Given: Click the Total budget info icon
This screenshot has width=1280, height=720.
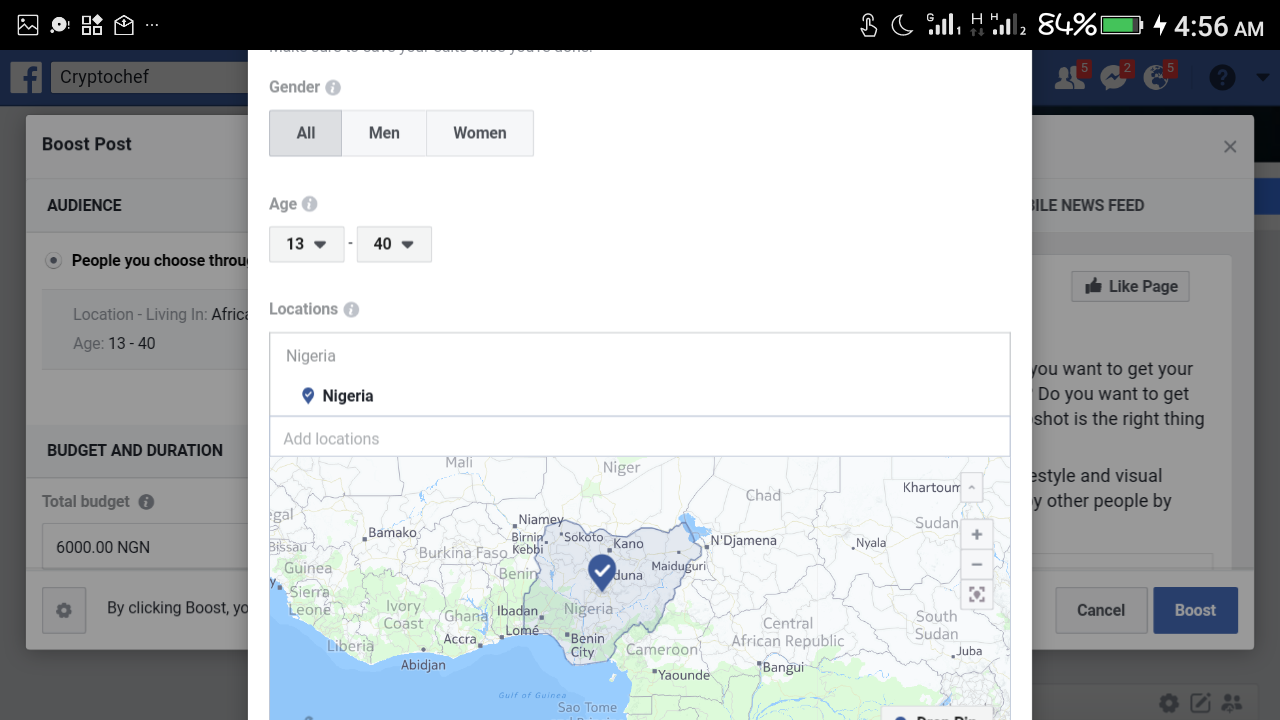Looking at the screenshot, I should (146, 502).
